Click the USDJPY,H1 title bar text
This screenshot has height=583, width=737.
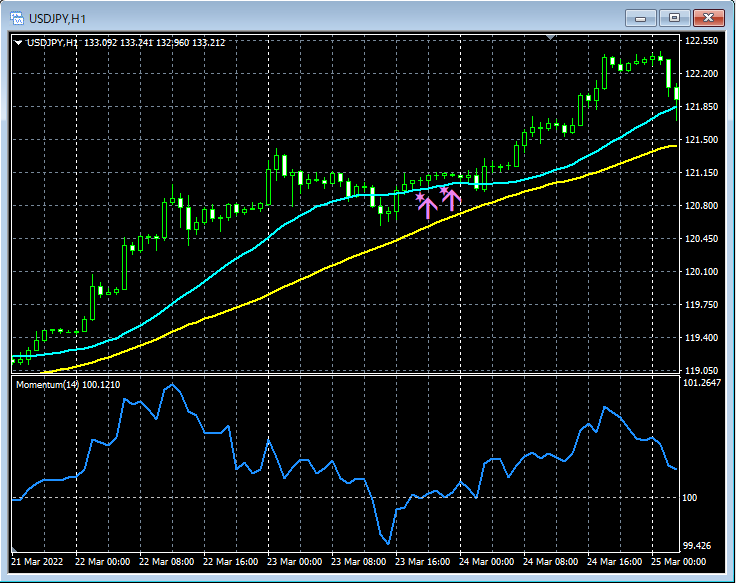pos(57,19)
